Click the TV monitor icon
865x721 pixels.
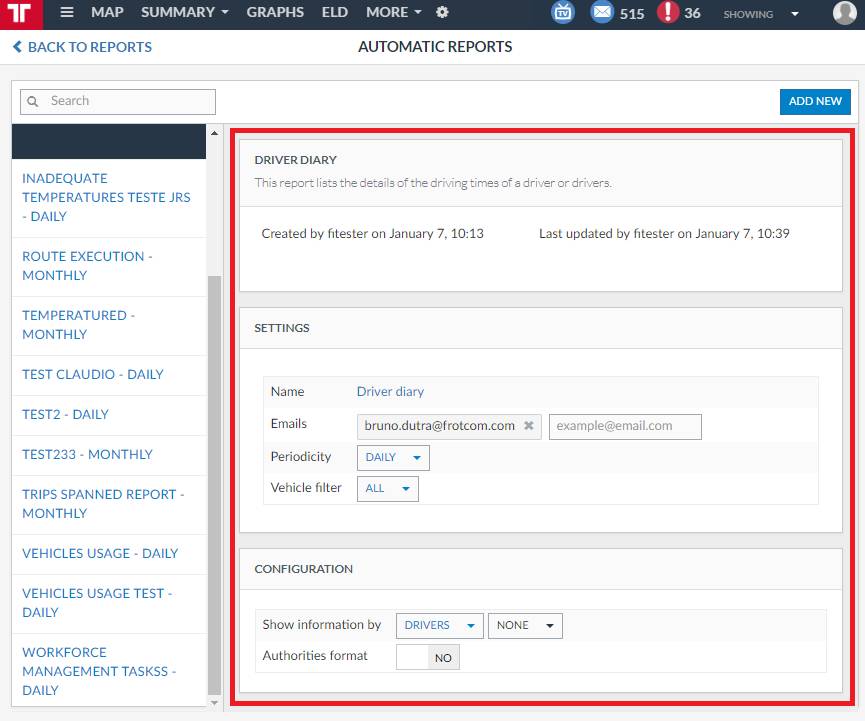(563, 13)
